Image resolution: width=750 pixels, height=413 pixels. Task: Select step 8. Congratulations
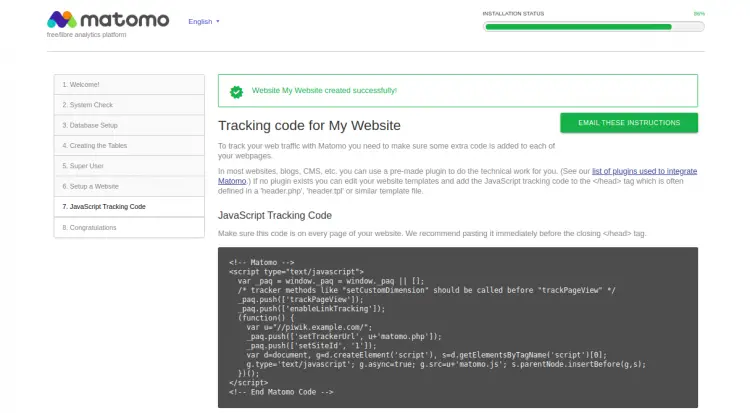pos(129,228)
